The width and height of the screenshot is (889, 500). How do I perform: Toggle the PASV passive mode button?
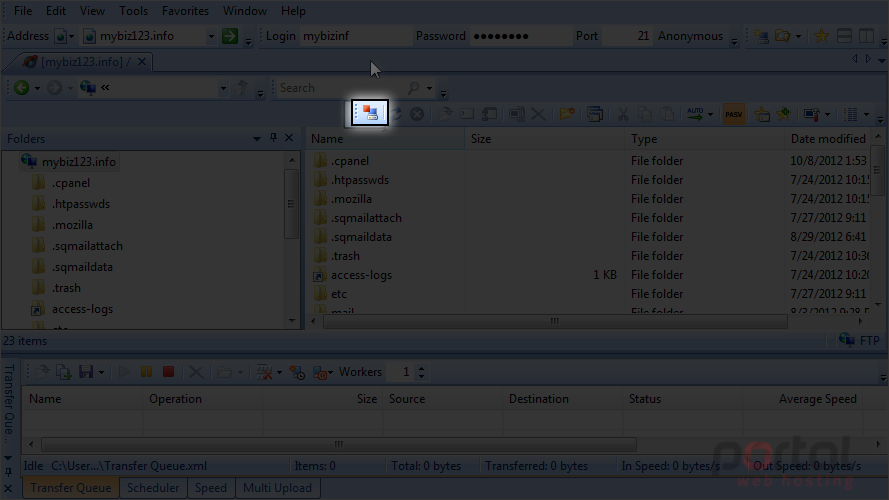point(734,114)
